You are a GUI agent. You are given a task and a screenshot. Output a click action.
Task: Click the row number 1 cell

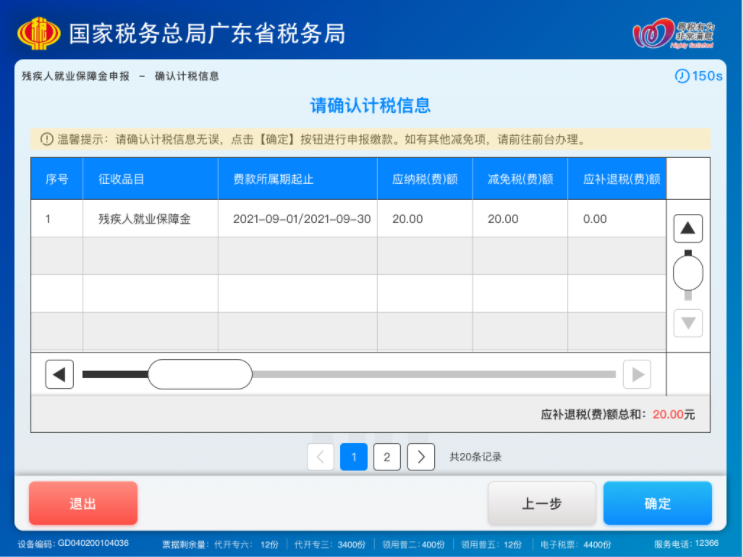coord(57,219)
